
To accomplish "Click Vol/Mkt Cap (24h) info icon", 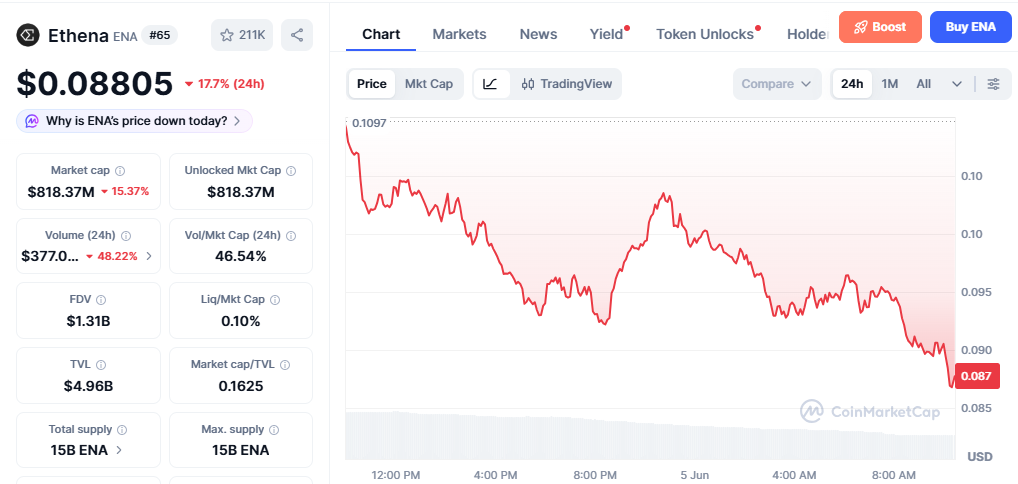I will (x=292, y=236).
